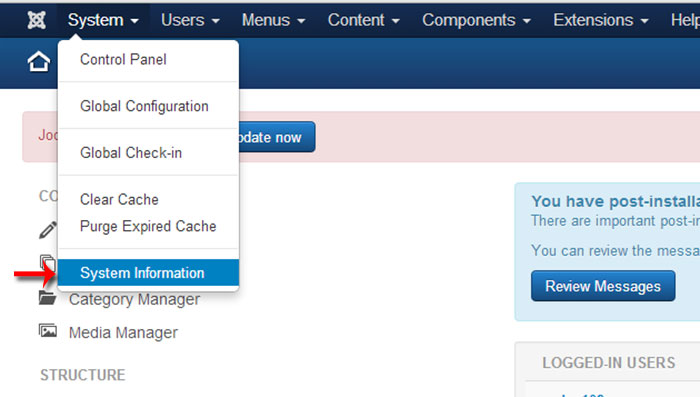Click the pencil icon in the sidebar
Screen dimensions: 700x397
coord(48,230)
